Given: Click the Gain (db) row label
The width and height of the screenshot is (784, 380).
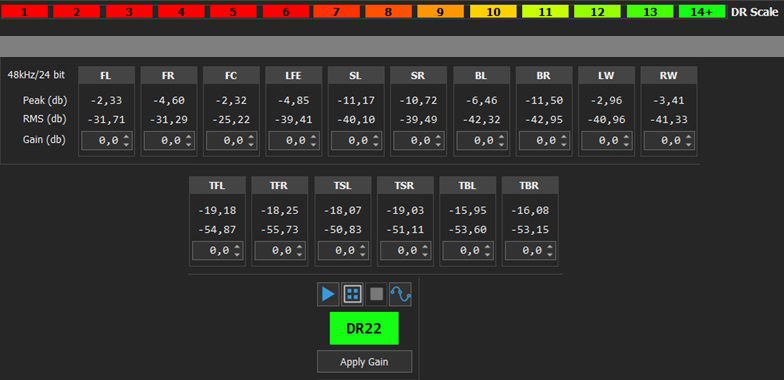Looking at the screenshot, I should pyautogui.click(x=44, y=140).
